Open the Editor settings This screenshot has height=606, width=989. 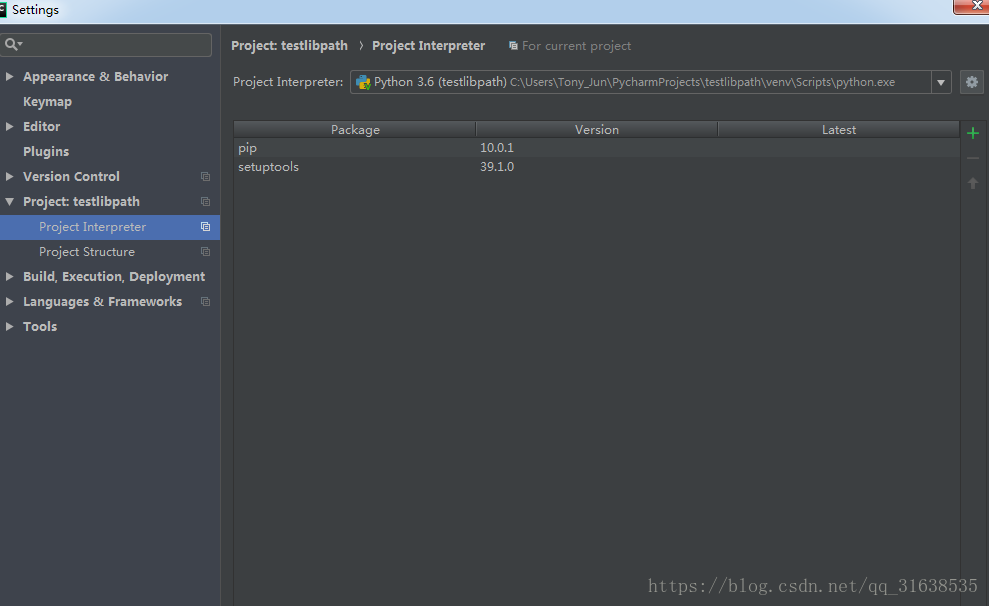[42, 126]
